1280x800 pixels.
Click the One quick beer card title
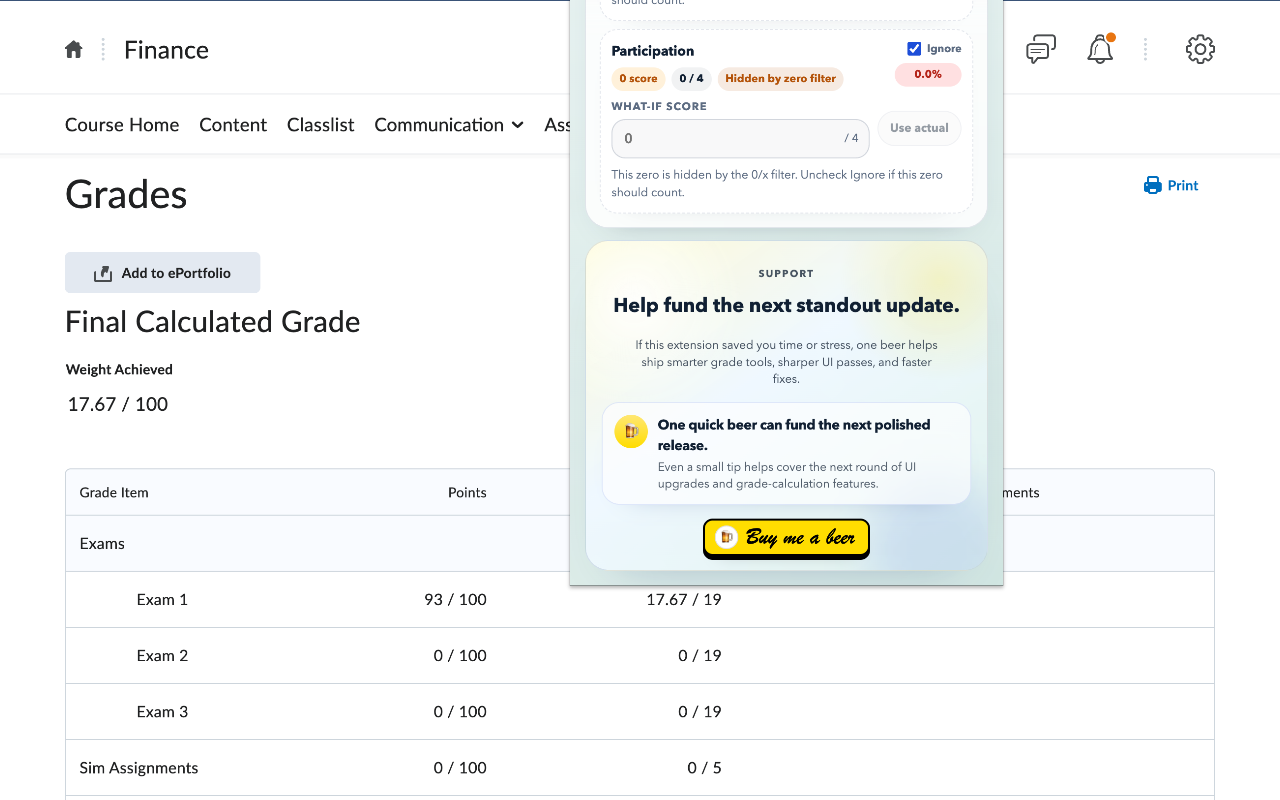794,435
